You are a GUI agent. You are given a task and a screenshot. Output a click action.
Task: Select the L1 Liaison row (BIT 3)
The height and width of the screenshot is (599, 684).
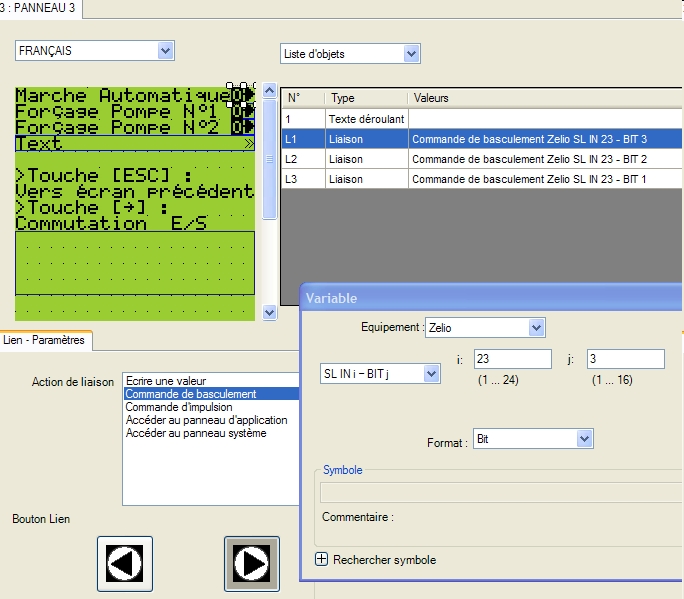pos(482,139)
